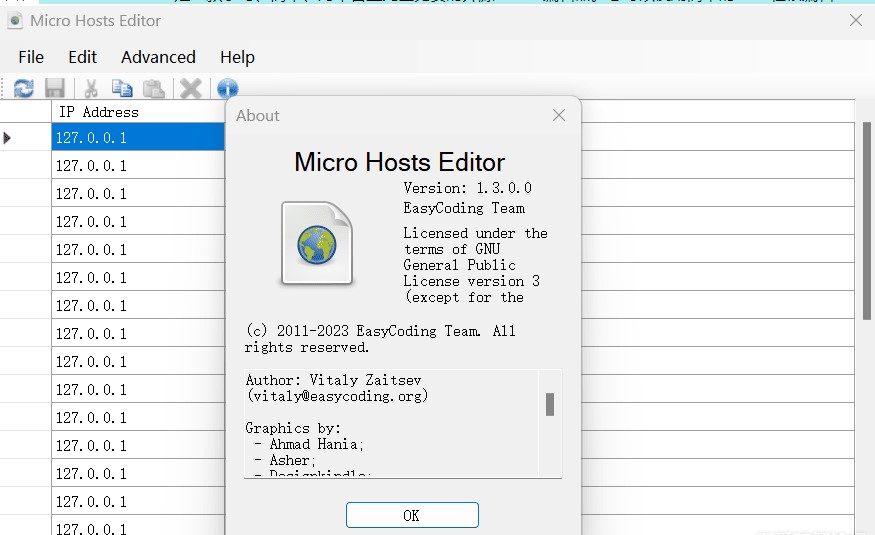
Task: Click the Delete X toolbar icon
Action: [190, 88]
